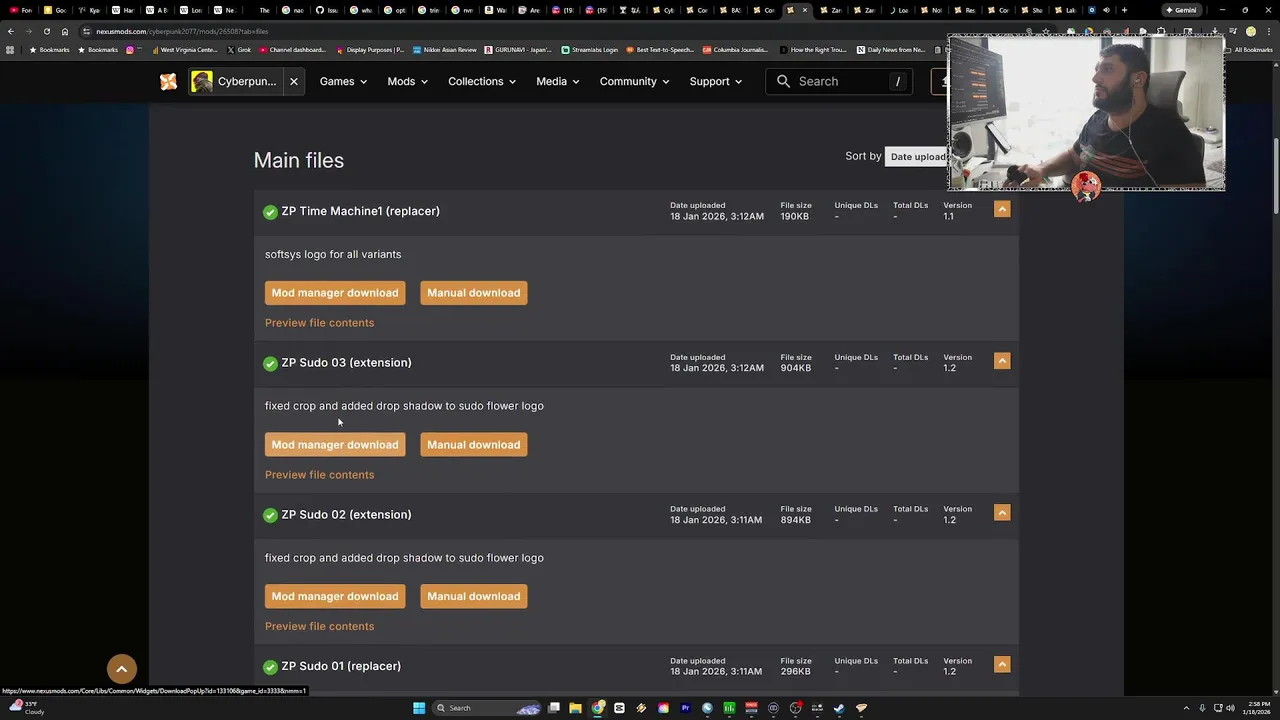Close the active browser tab
The image size is (1280, 720).
(x=804, y=10)
